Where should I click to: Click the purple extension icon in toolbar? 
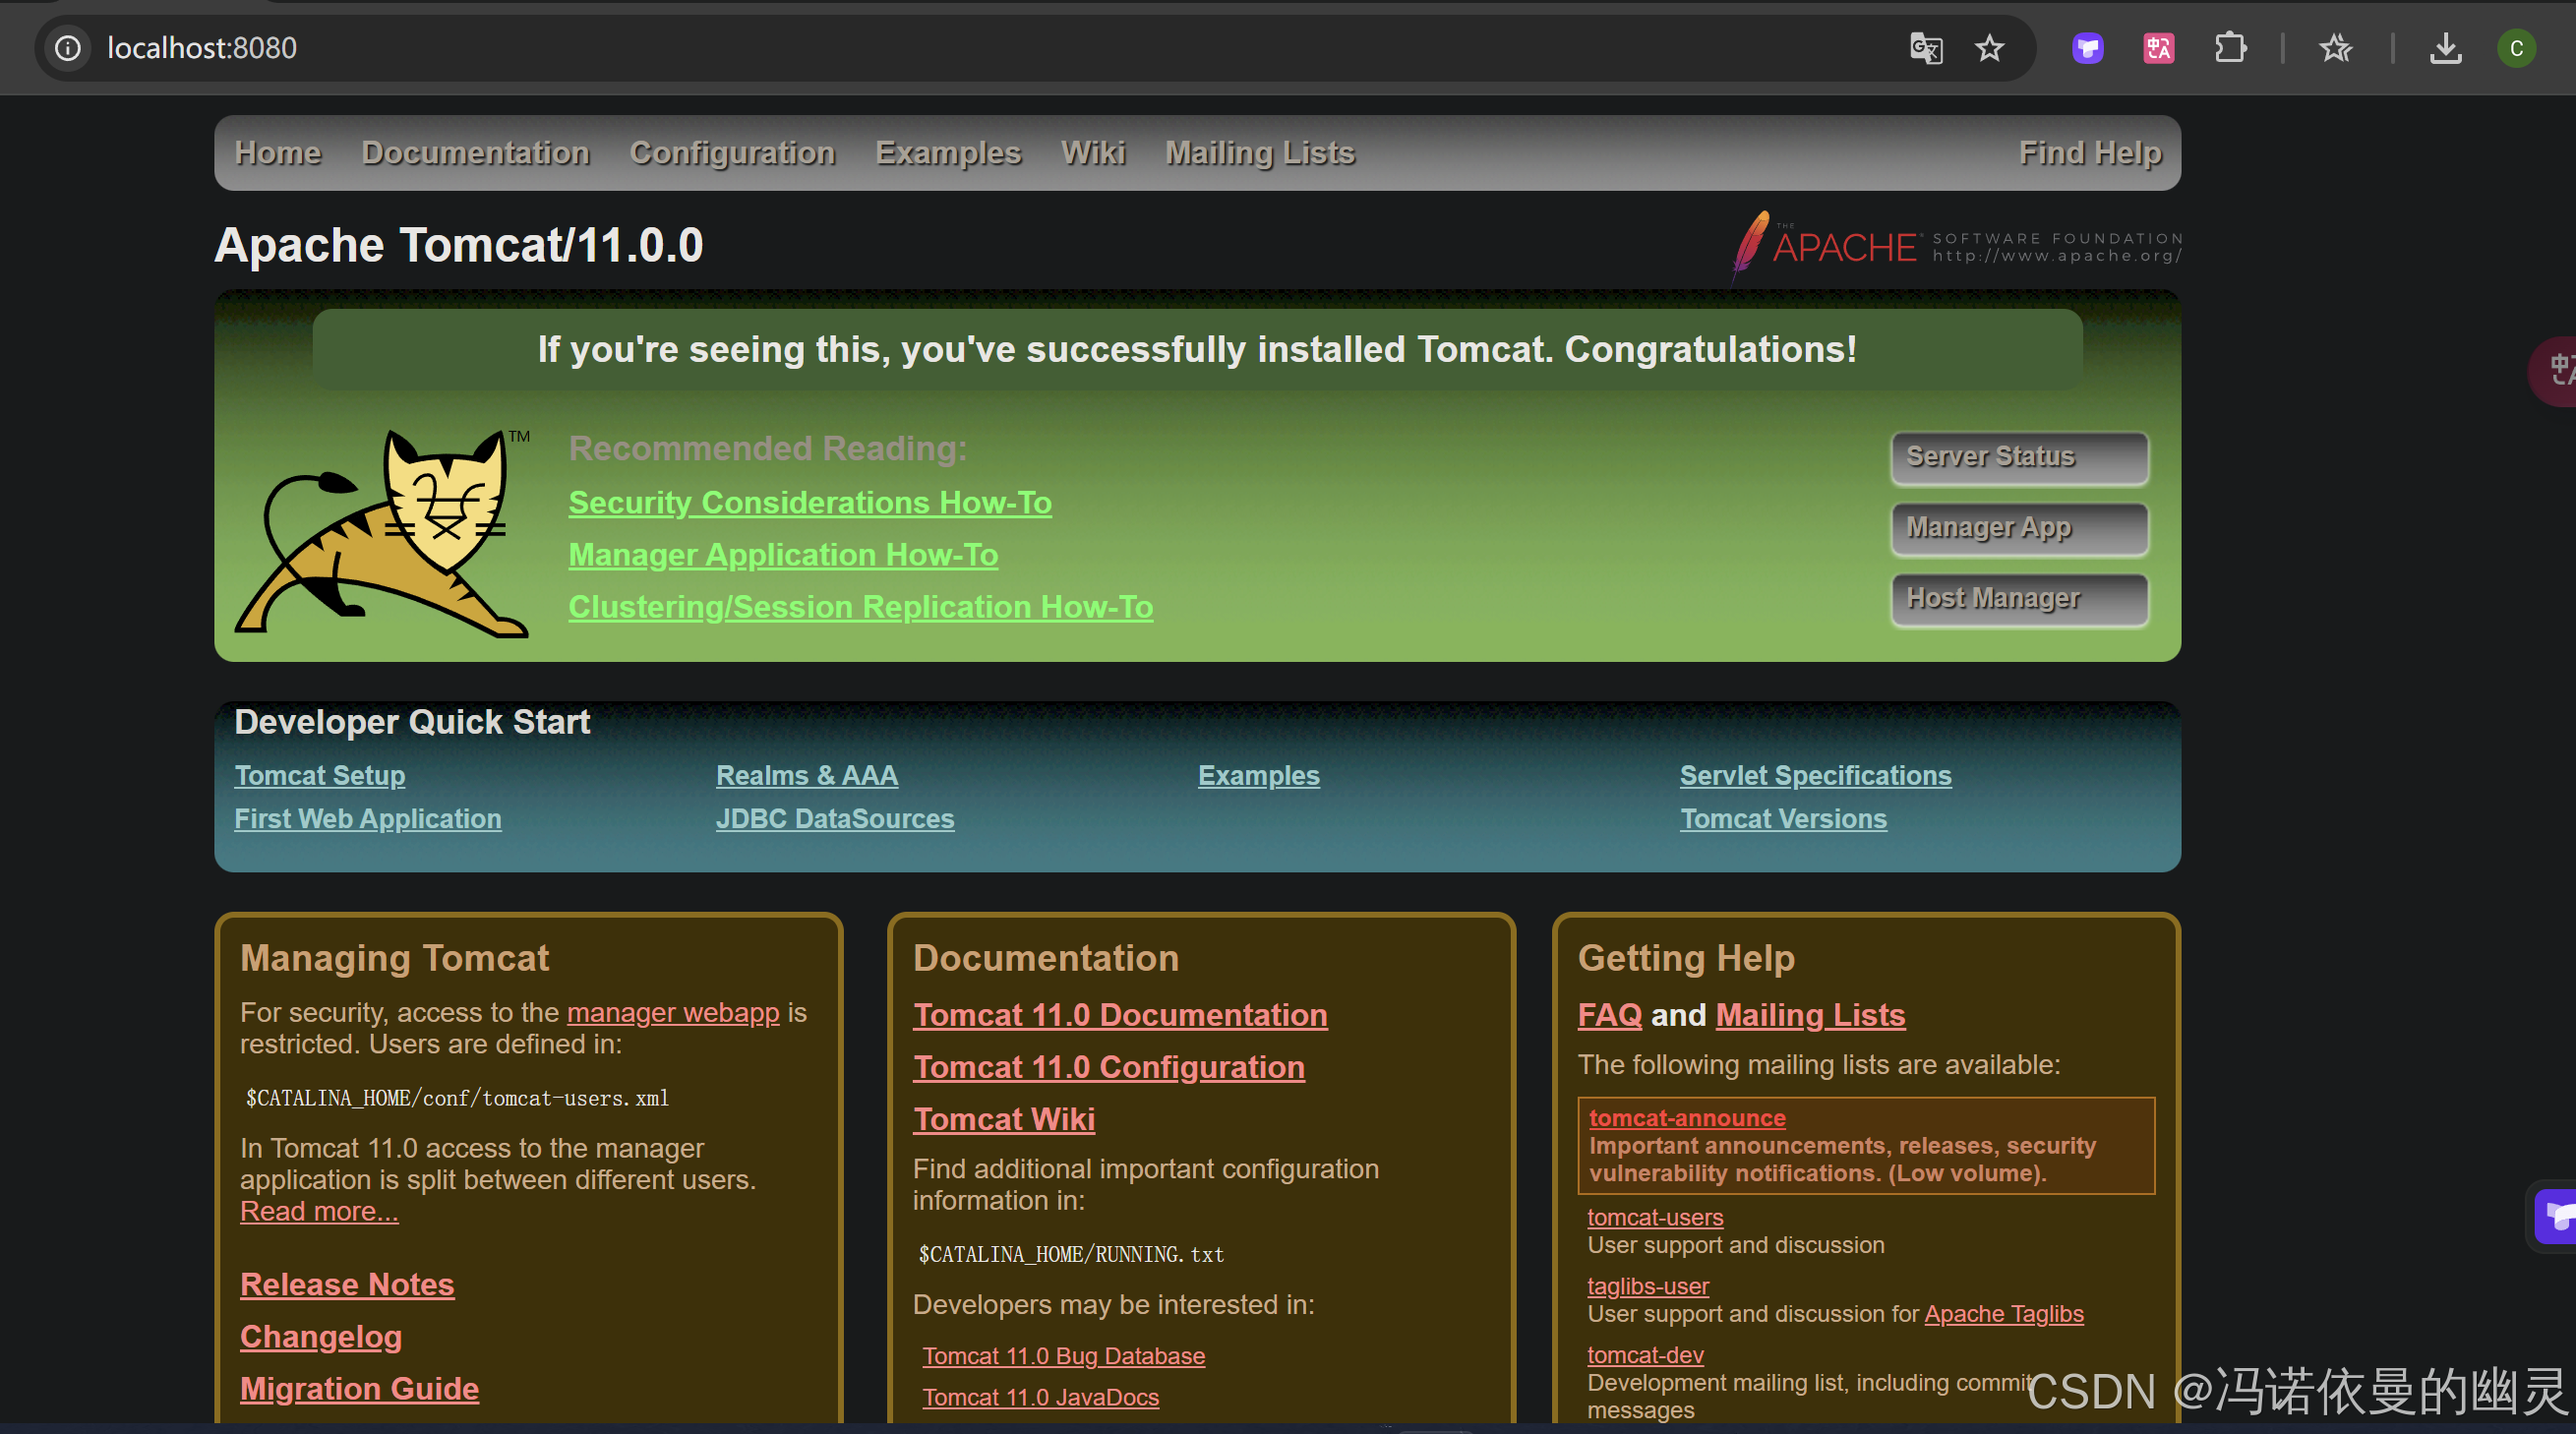pyautogui.click(x=2087, y=47)
